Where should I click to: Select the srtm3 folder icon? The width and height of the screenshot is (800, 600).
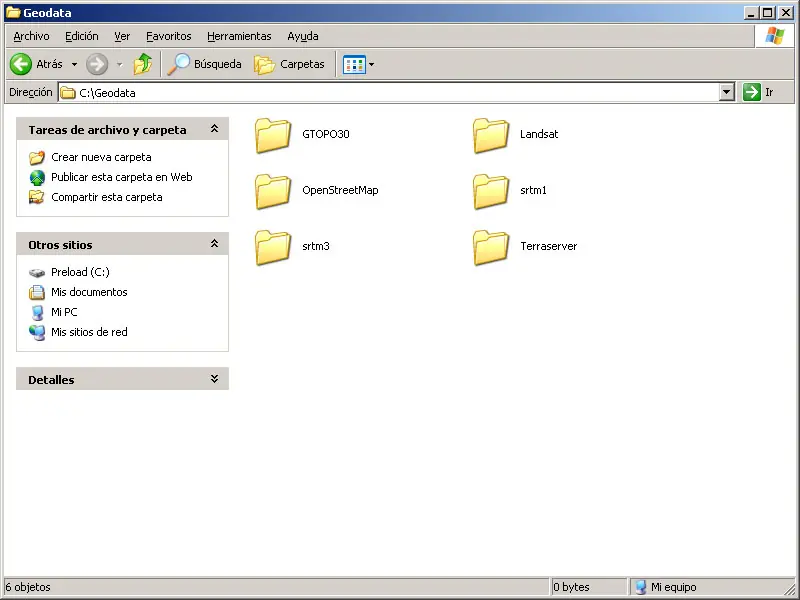click(x=273, y=247)
